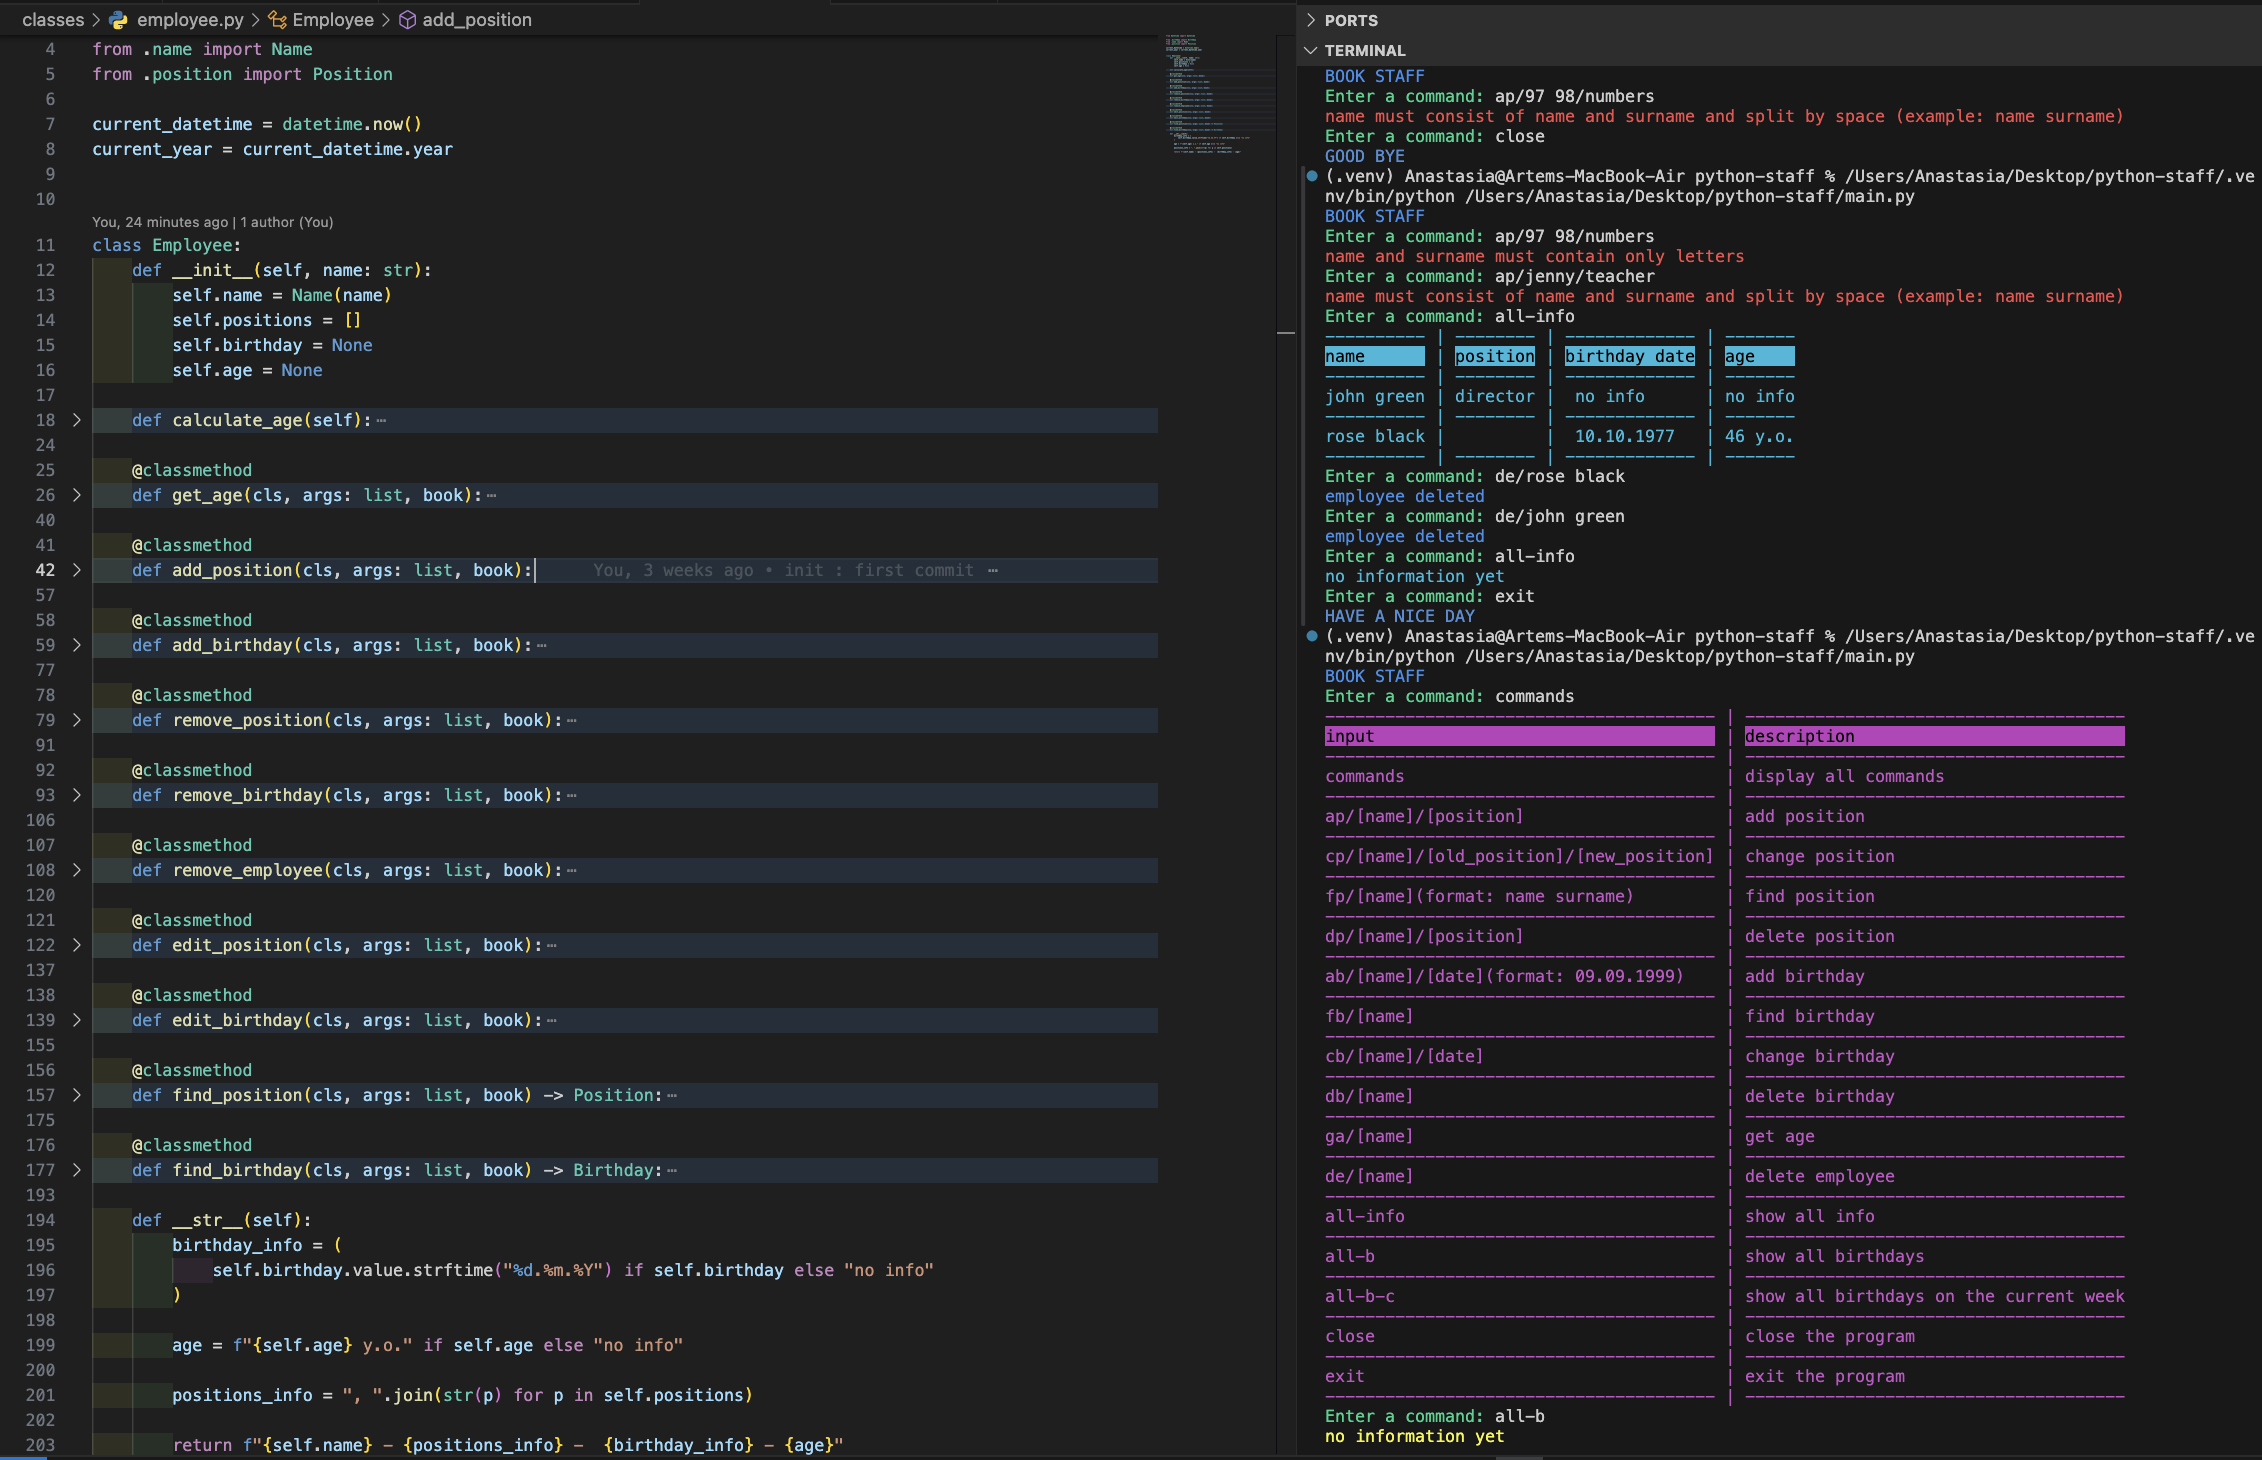Expand the folded edit_position method
The width and height of the screenshot is (2262, 1460).
(76, 945)
